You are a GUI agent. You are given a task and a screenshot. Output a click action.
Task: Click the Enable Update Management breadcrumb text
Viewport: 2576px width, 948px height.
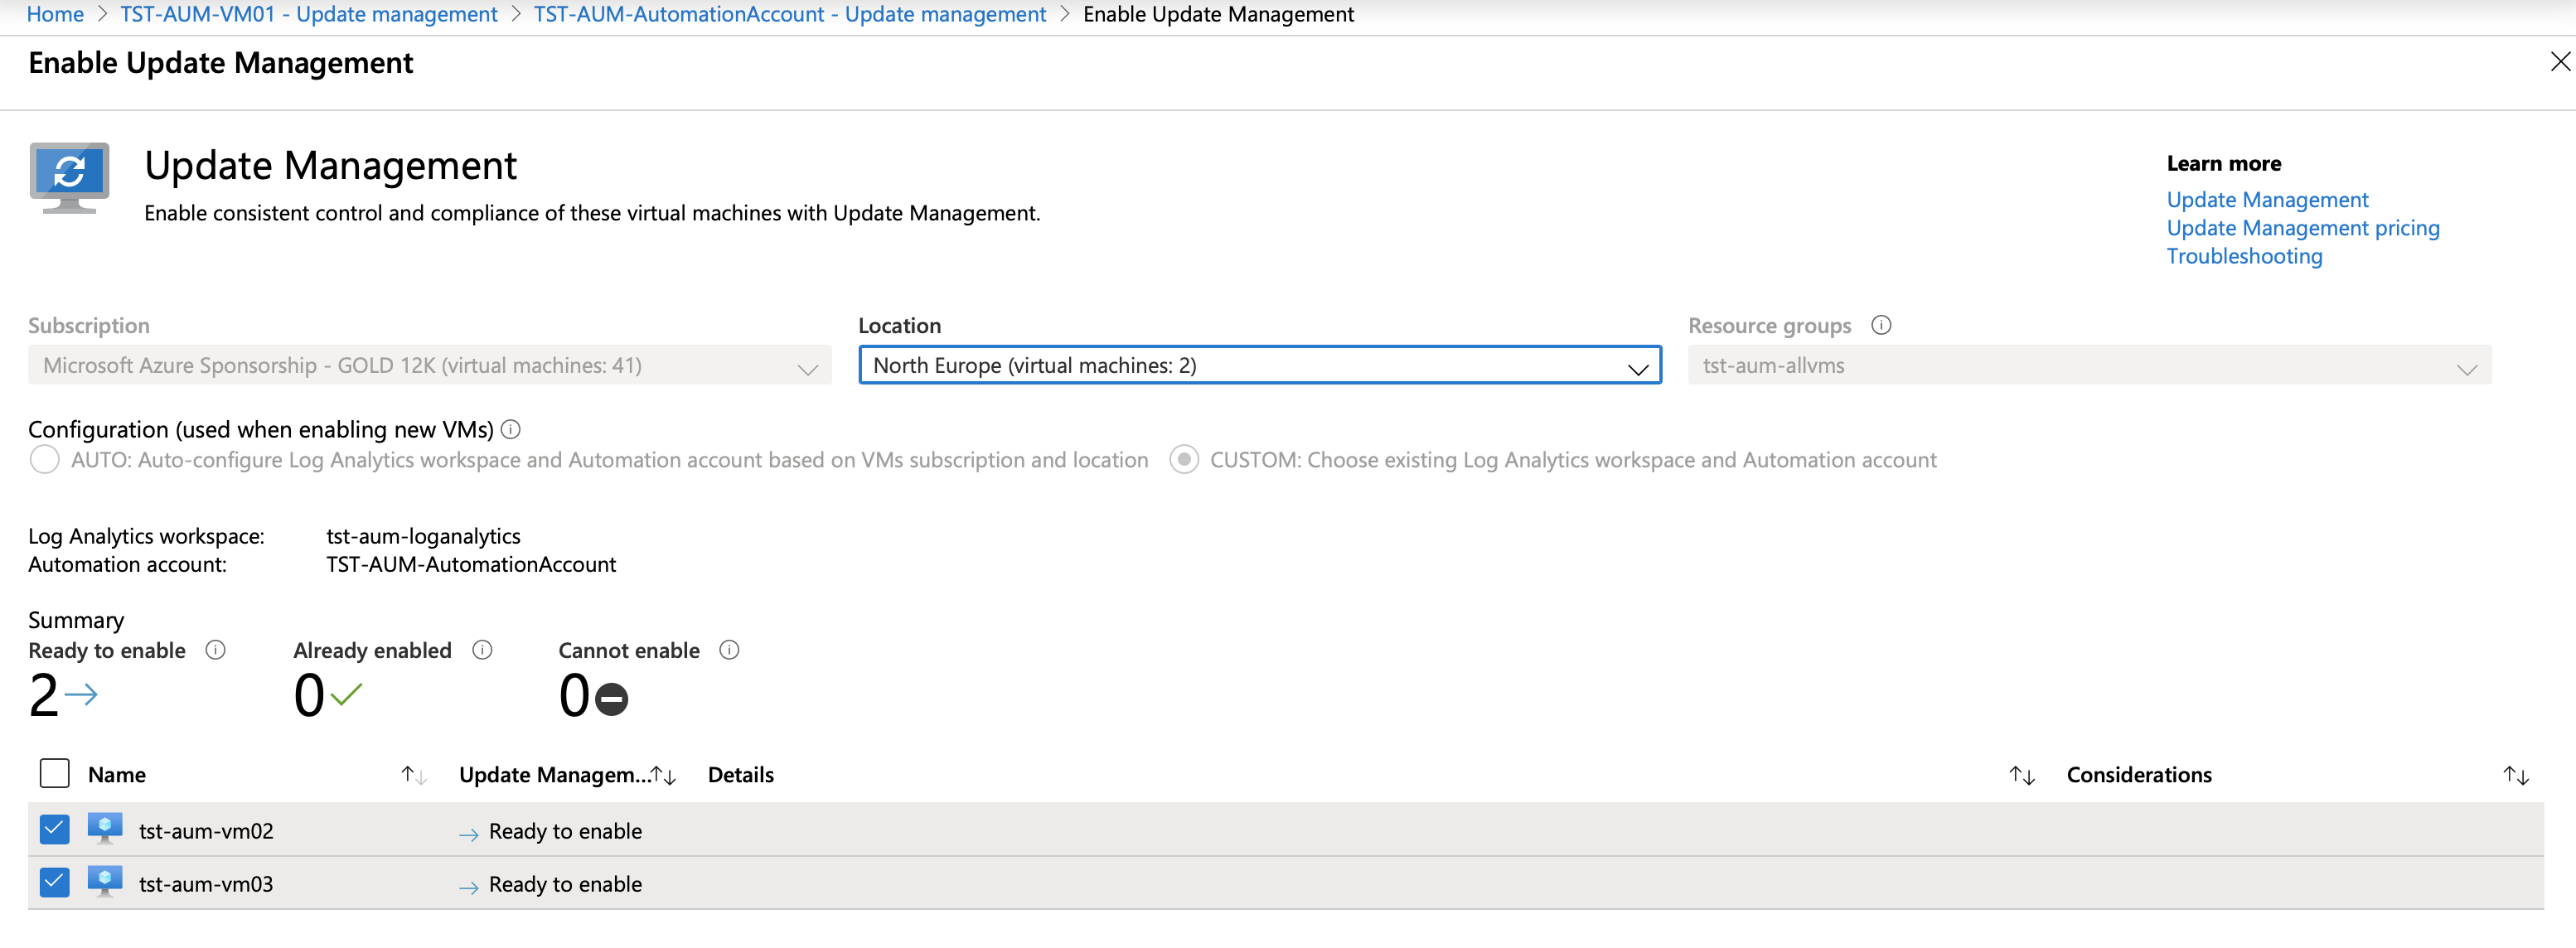click(1218, 14)
